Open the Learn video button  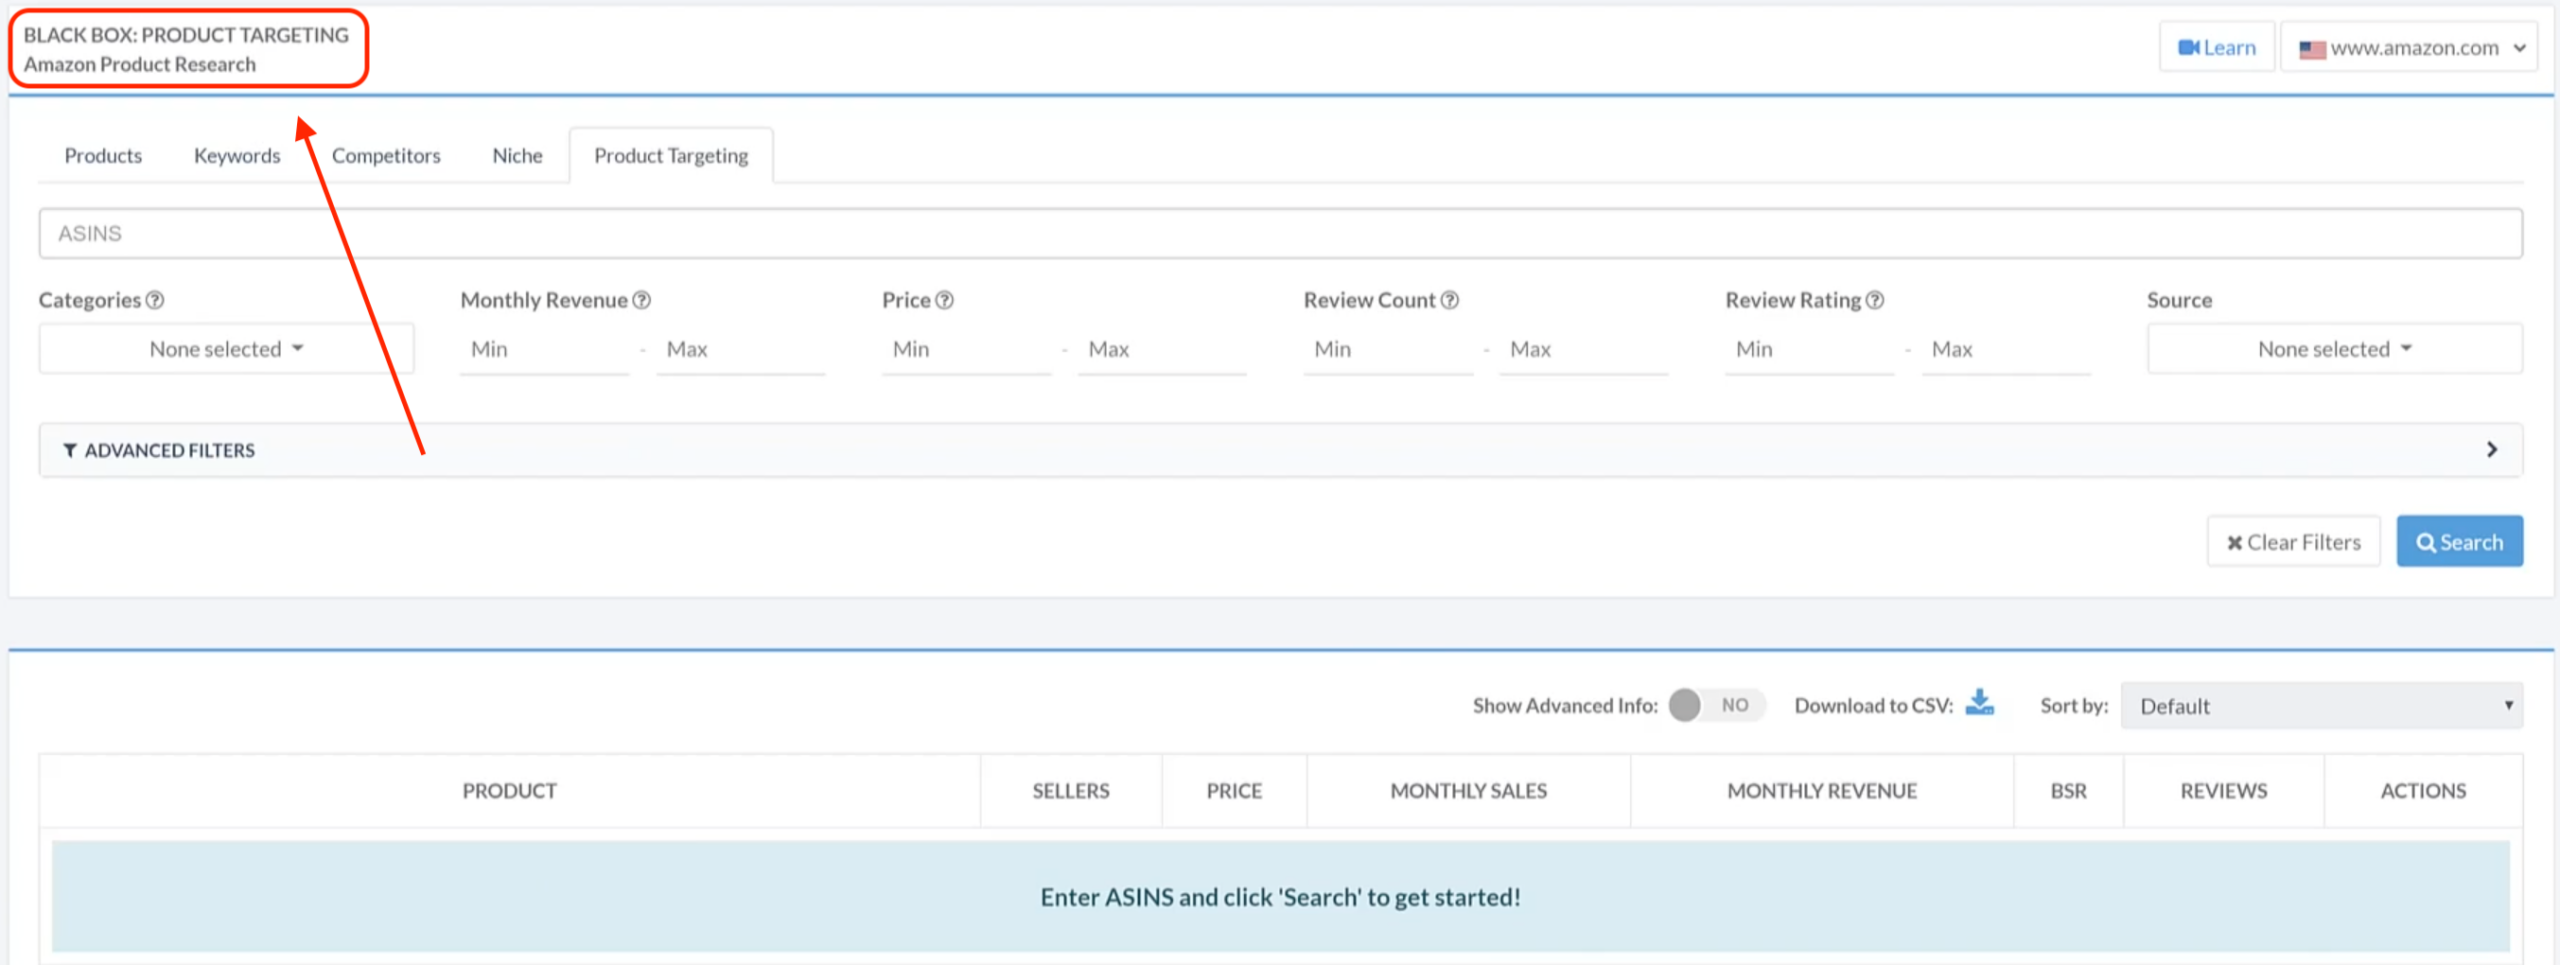(2217, 48)
